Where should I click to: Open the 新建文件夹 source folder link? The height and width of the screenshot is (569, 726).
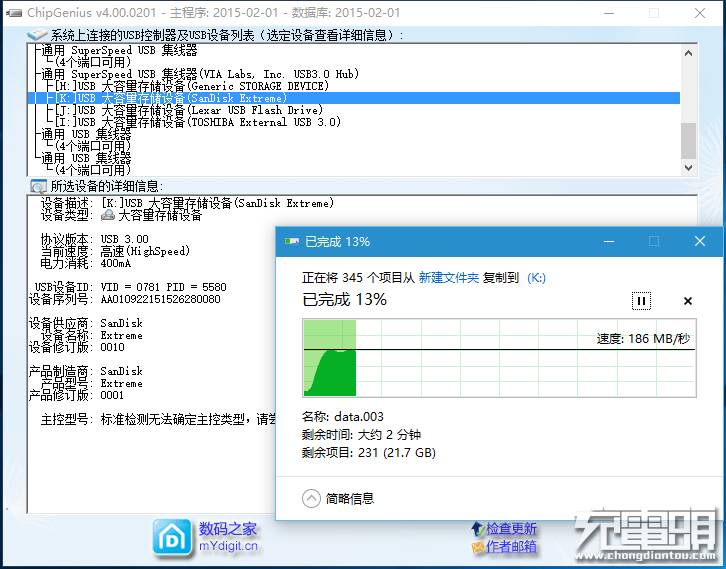point(449,278)
